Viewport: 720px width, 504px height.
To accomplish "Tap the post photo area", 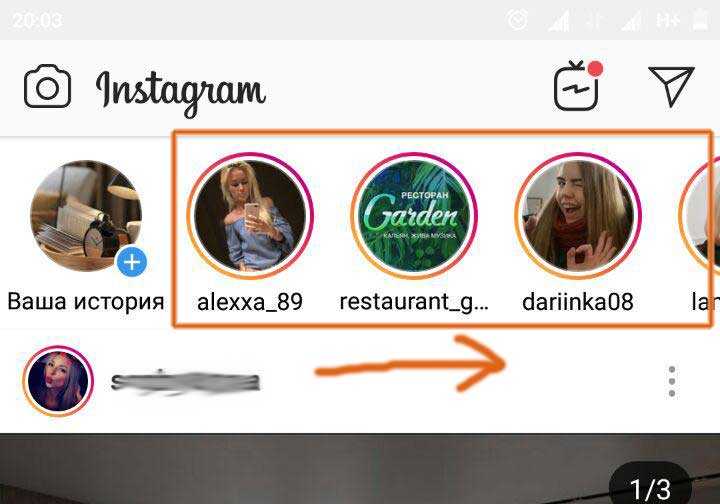I will click(360, 469).
